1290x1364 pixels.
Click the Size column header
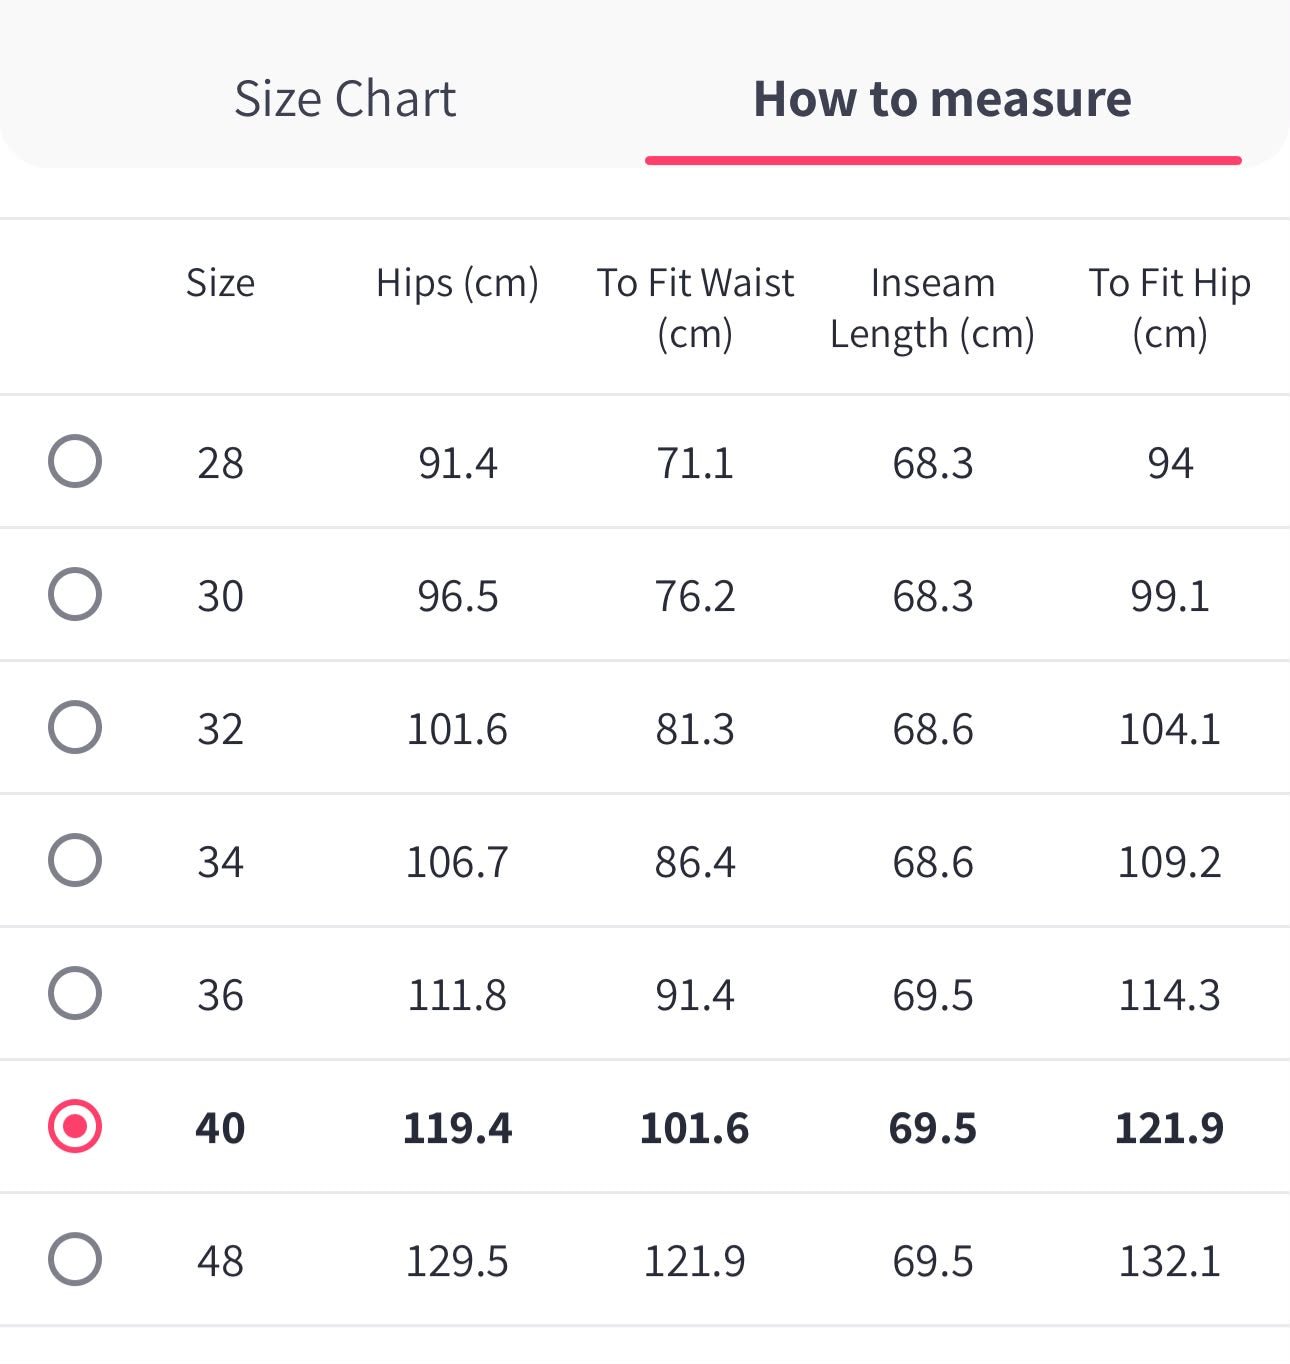point(220,283)
